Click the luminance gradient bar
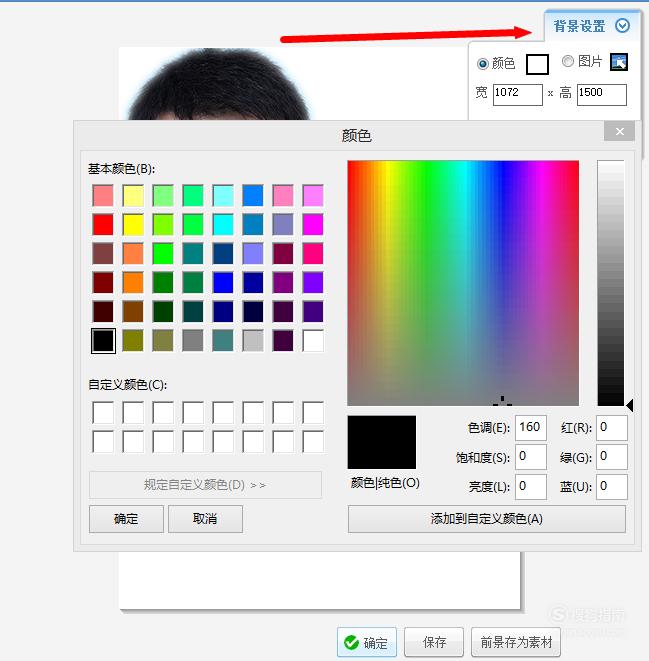Image resolution: width=649 pixels, height=661 pixels. (x=610, y=283)
